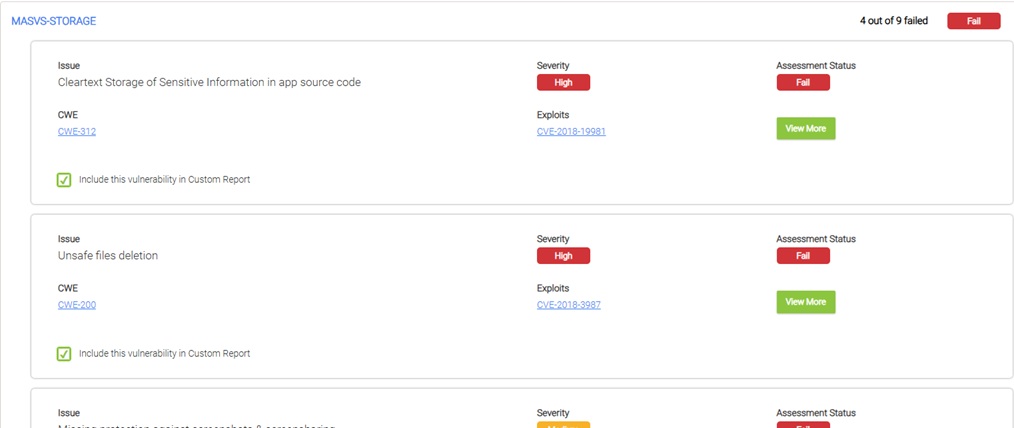Click the Fail assessment status of Unsafe files deletion

pos(802,255)
